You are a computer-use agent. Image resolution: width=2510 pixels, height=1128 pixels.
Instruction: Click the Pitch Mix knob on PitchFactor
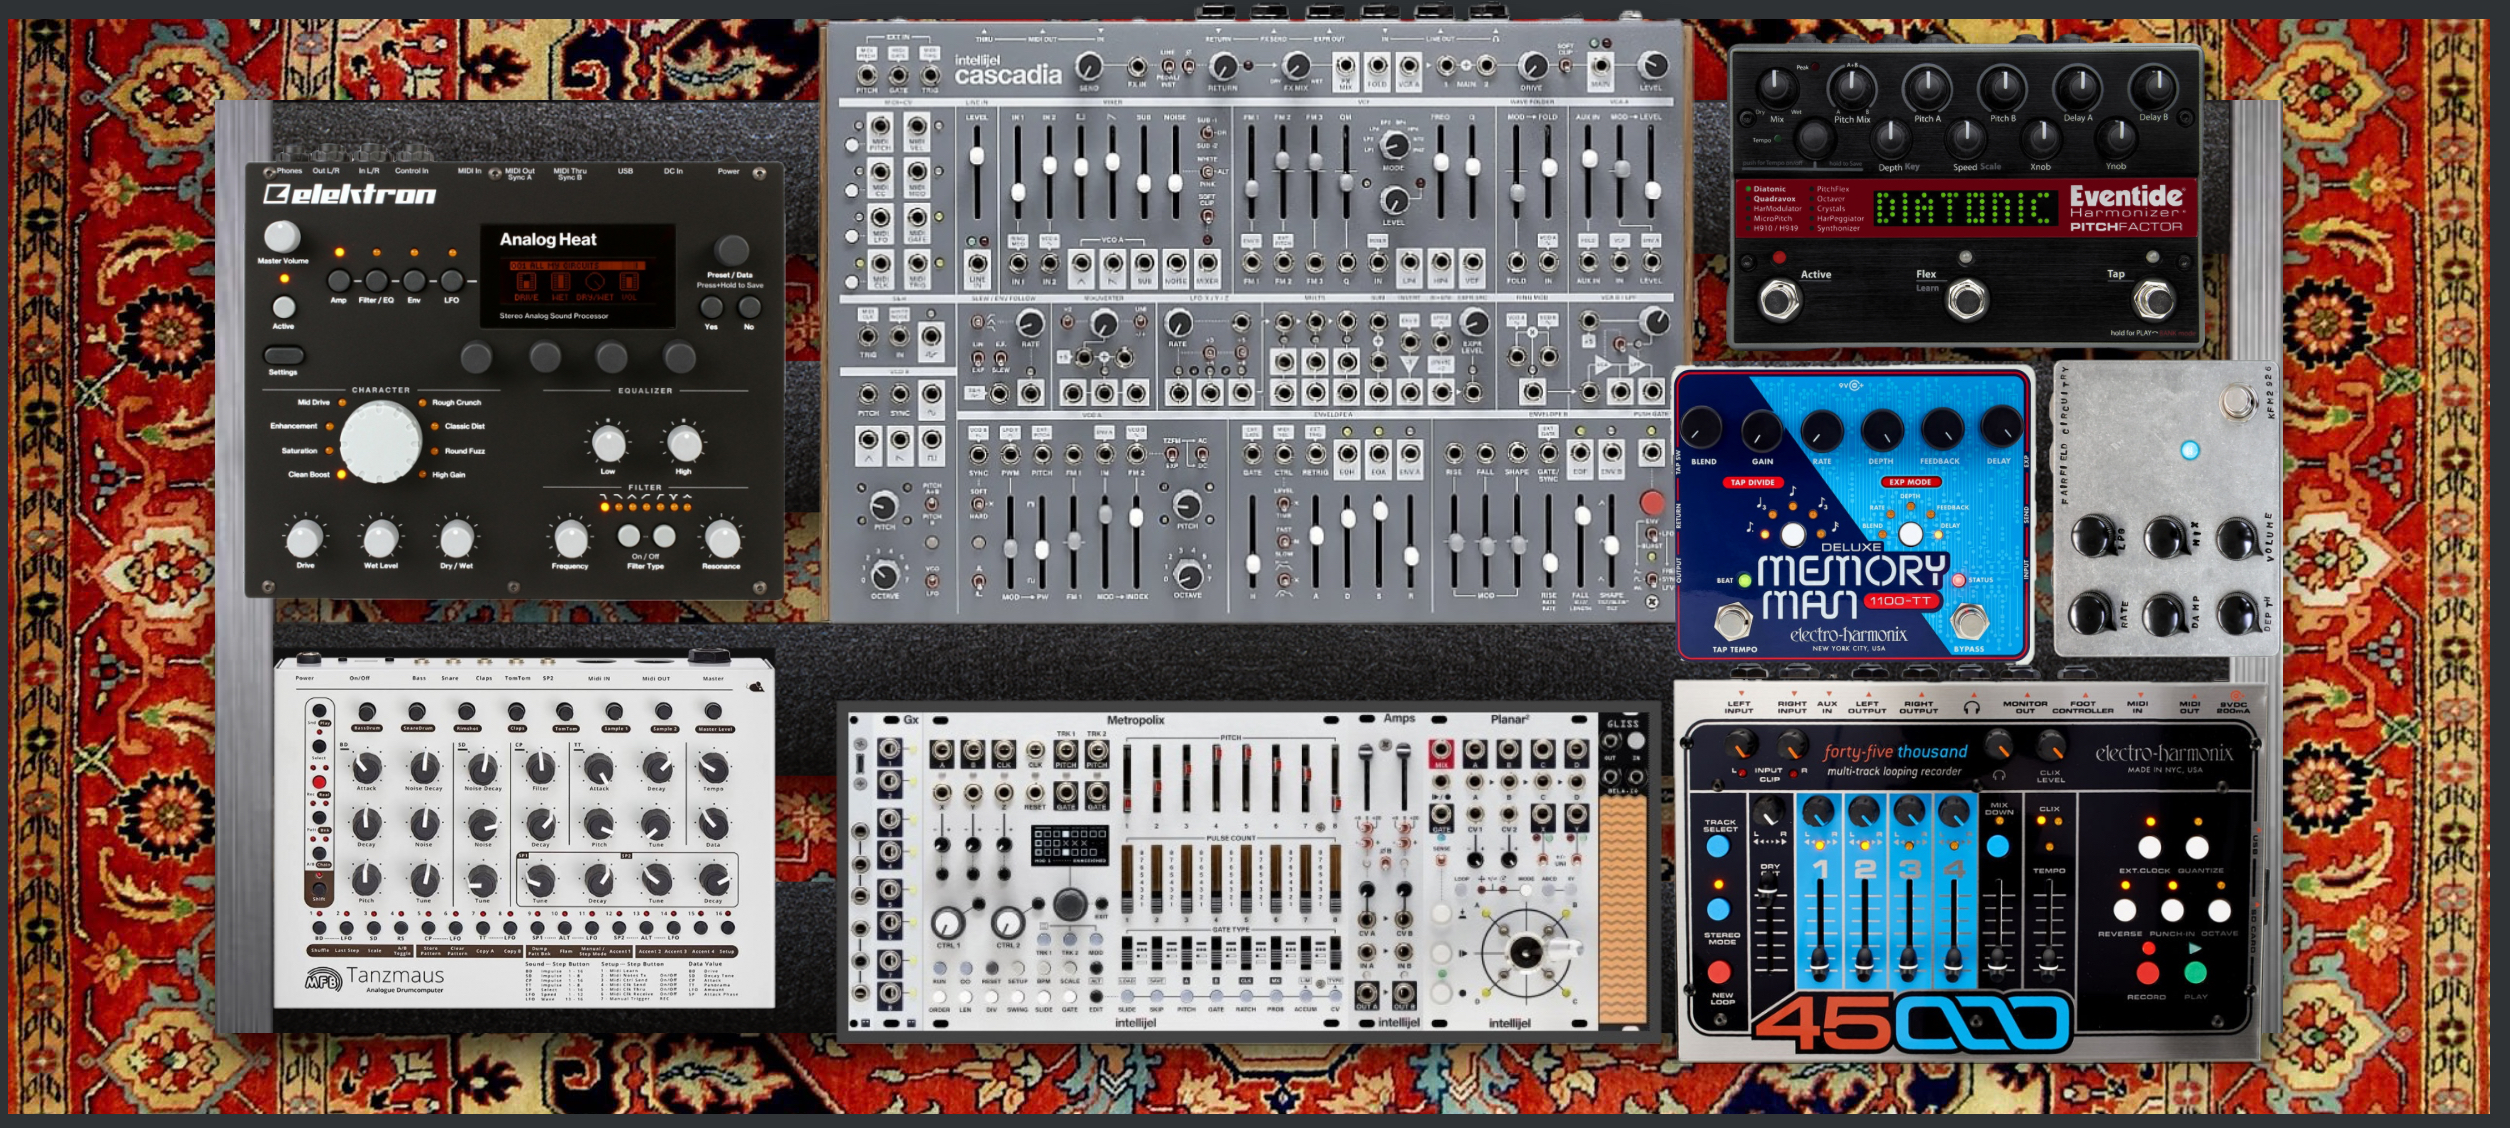tap(1851, 88)
